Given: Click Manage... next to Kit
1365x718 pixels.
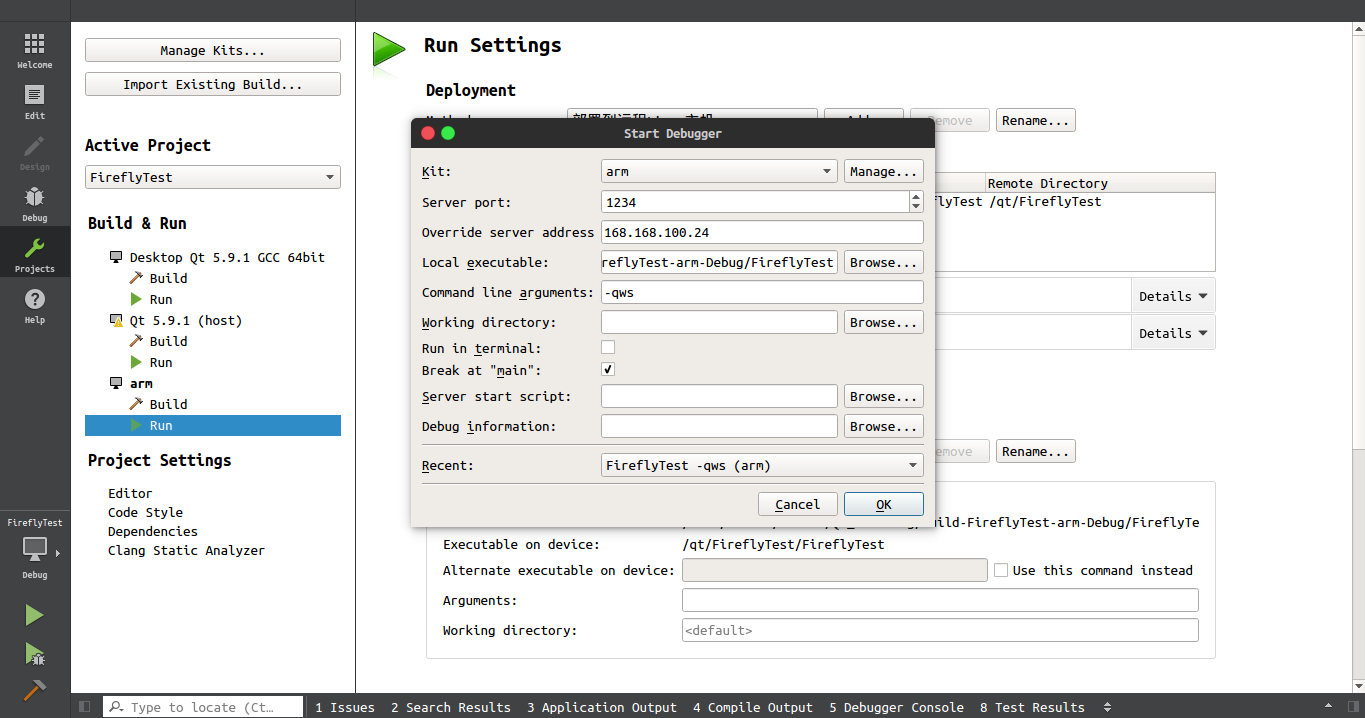Looking at the screenshot, I should coord(884,171).
